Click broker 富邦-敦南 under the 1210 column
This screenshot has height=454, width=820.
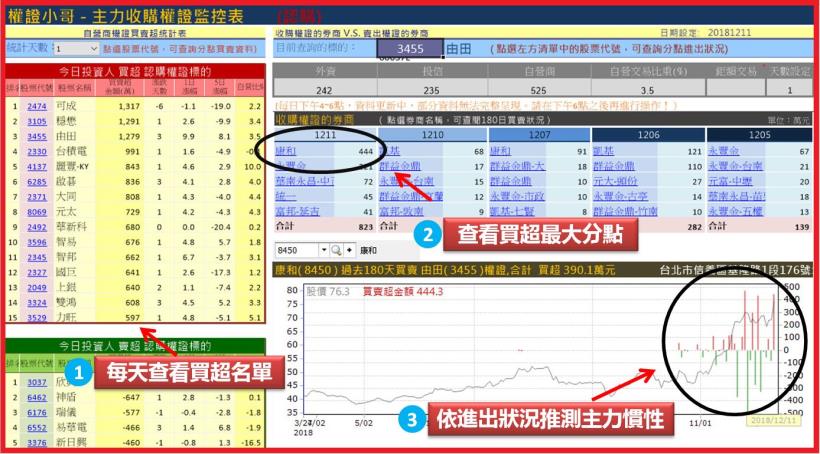tap(402, 211)
